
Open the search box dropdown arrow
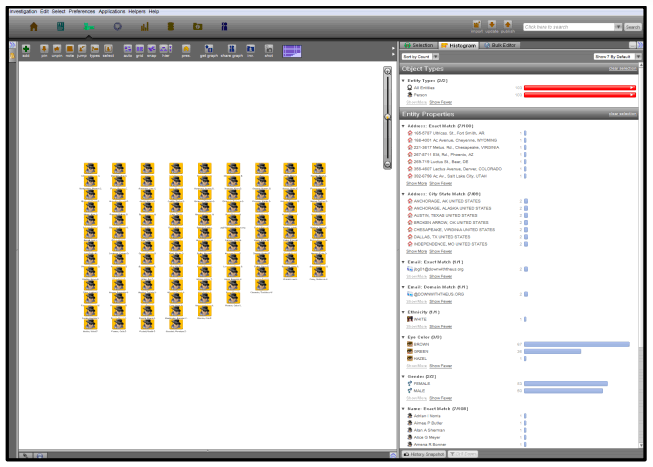point(618,27)
